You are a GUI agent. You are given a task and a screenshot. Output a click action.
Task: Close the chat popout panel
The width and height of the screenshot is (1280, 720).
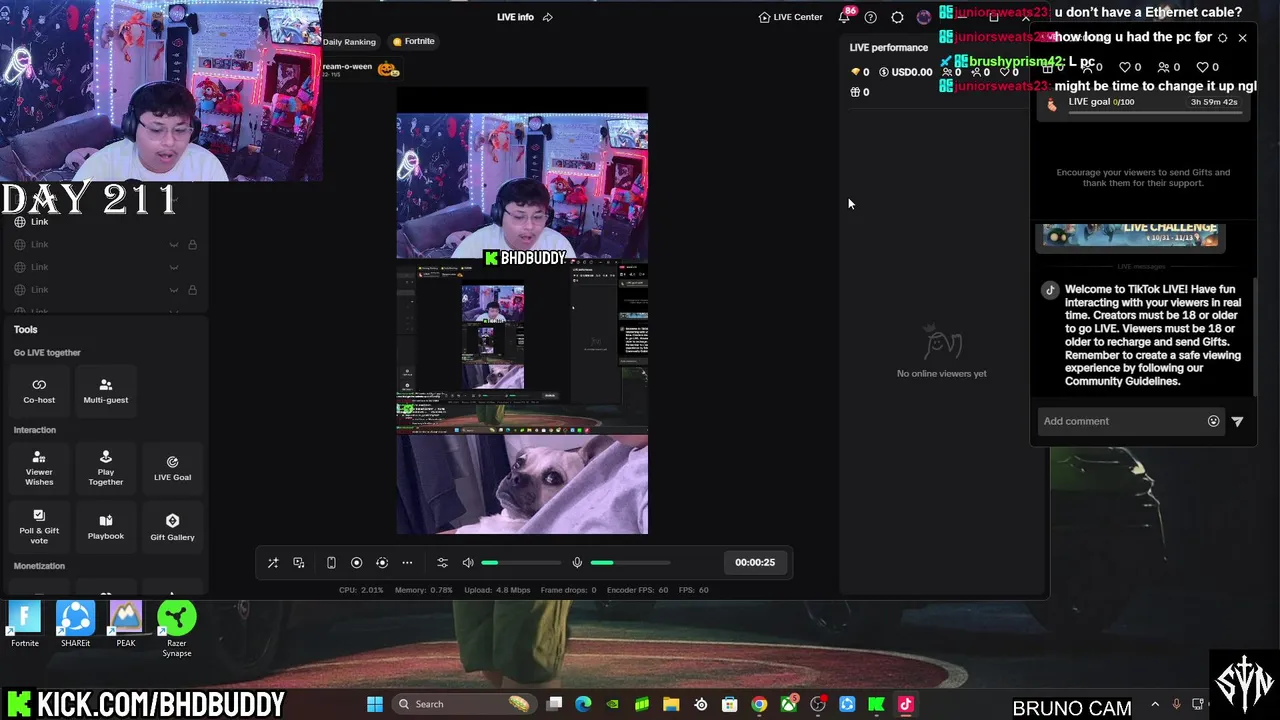coord(1242,38)
